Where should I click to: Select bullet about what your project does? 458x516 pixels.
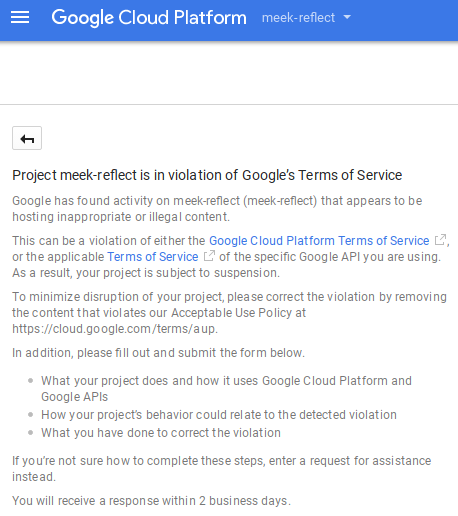[226, 389]
